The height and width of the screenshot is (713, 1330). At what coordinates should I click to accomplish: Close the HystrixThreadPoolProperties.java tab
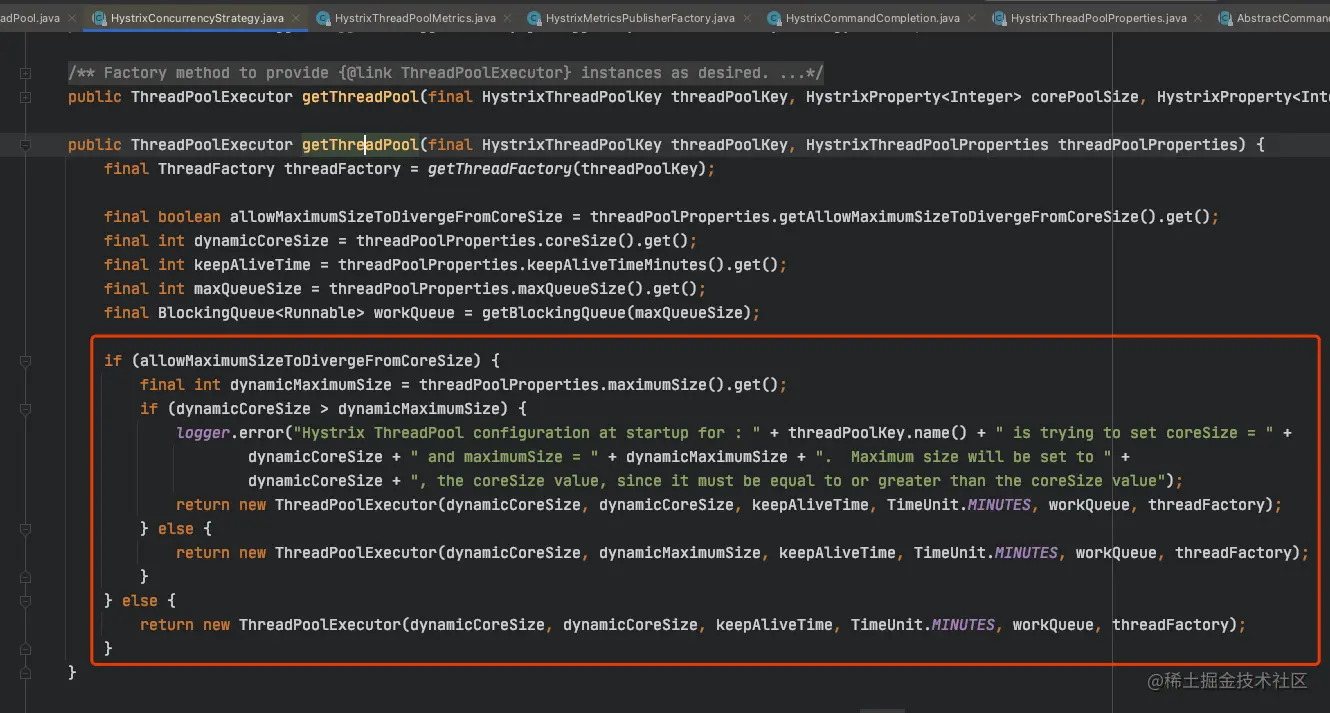(1199, 18)
